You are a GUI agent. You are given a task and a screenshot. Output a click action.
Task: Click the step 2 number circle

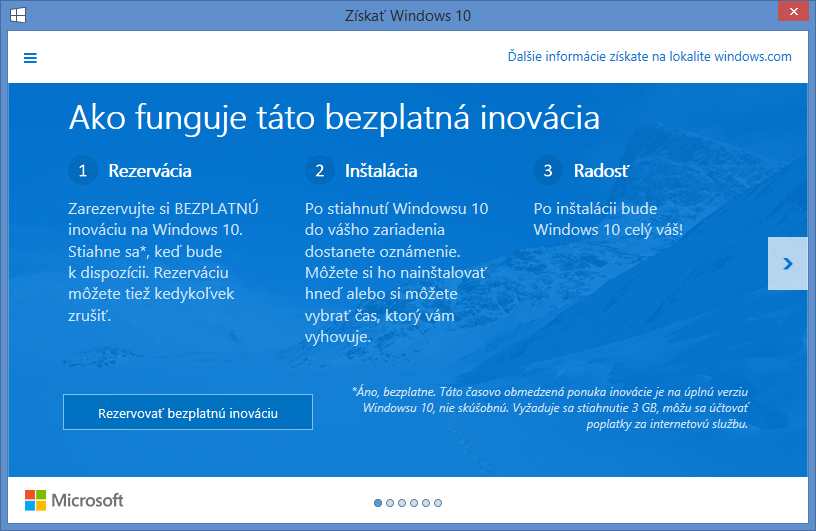(x=320, y=170)
